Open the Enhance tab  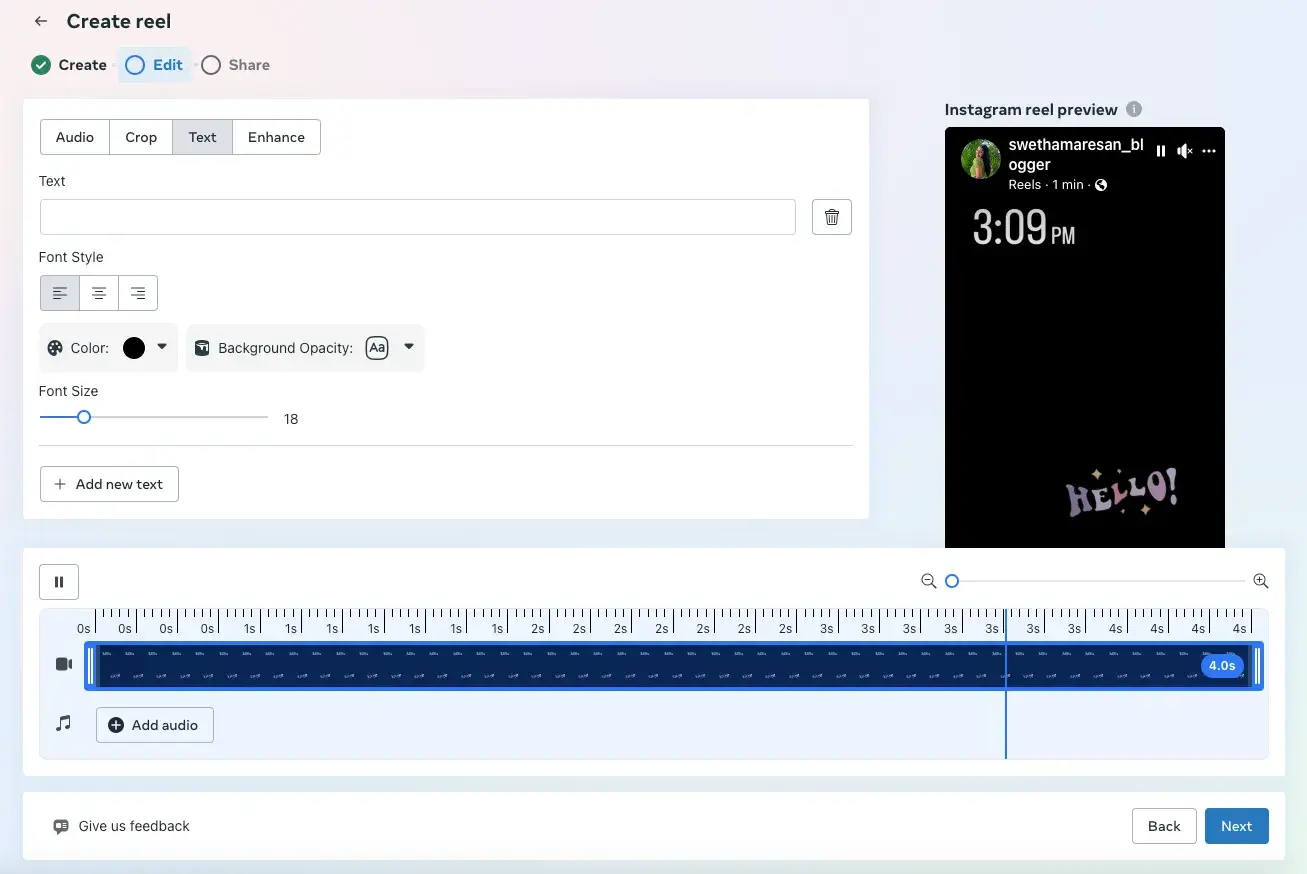tap(276, 137)
